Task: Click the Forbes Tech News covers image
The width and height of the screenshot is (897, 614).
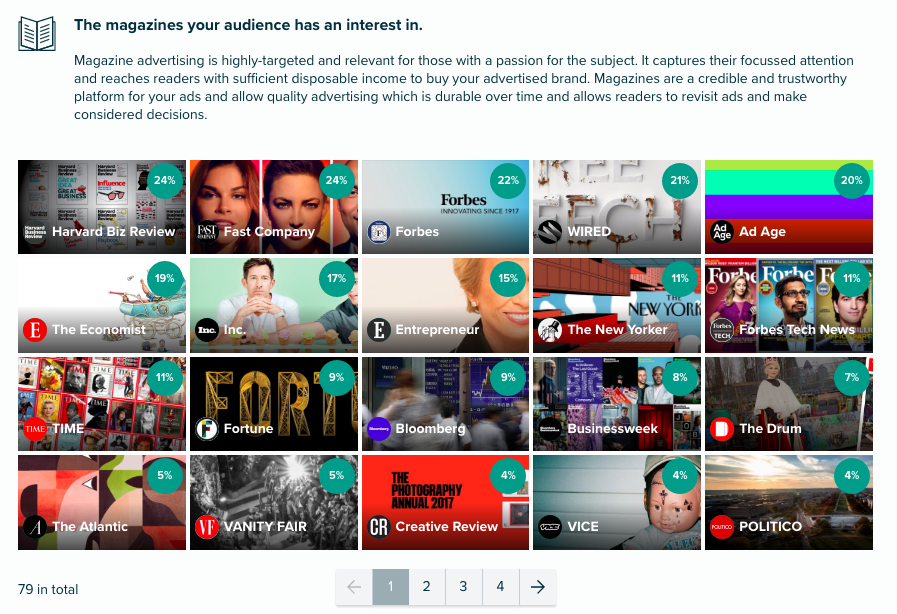Action: click(789, 305)
